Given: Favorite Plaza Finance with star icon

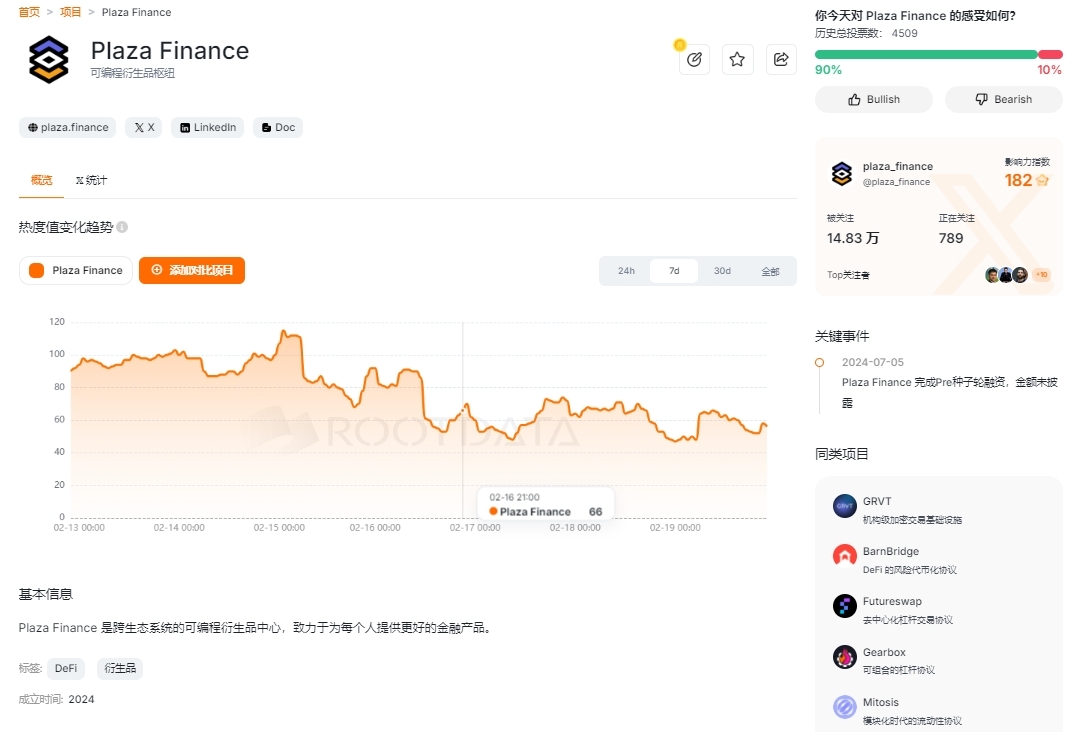Looking at the screenshot, I should click(737, 60).
